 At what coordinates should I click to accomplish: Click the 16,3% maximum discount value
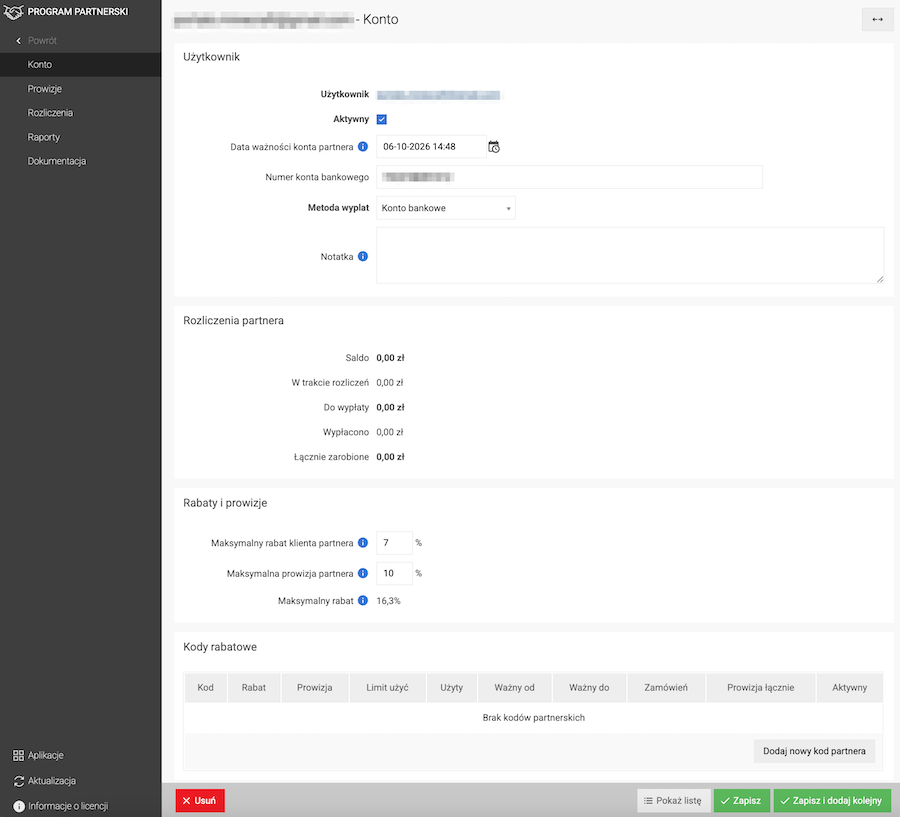point(389,601)
